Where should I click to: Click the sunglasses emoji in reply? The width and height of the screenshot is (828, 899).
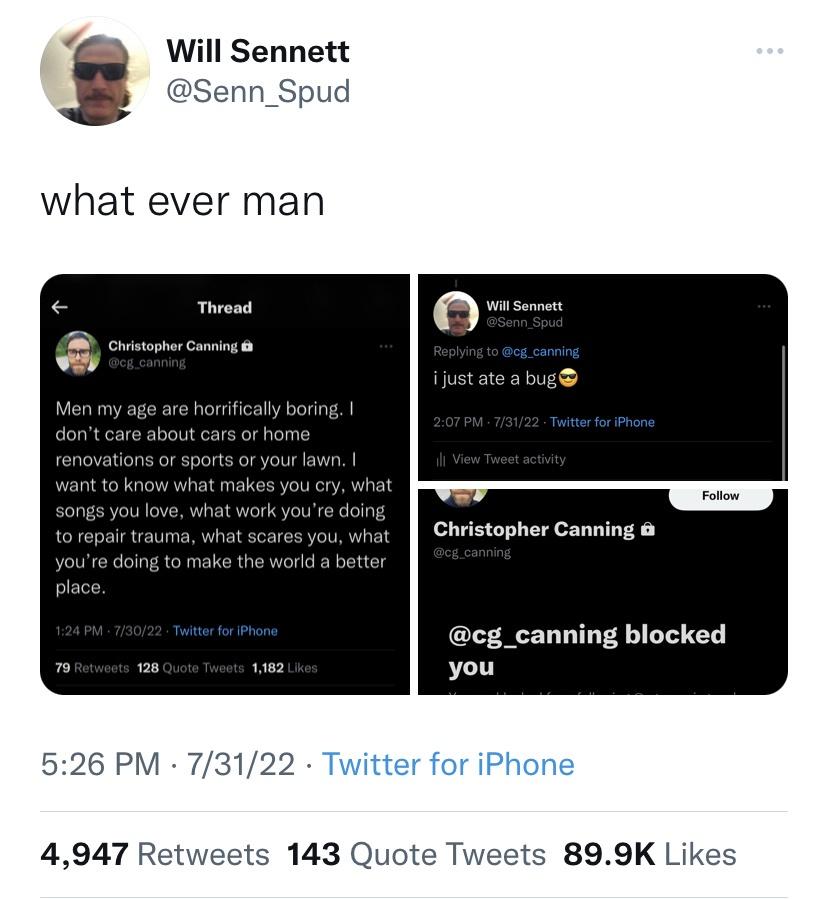568,378
